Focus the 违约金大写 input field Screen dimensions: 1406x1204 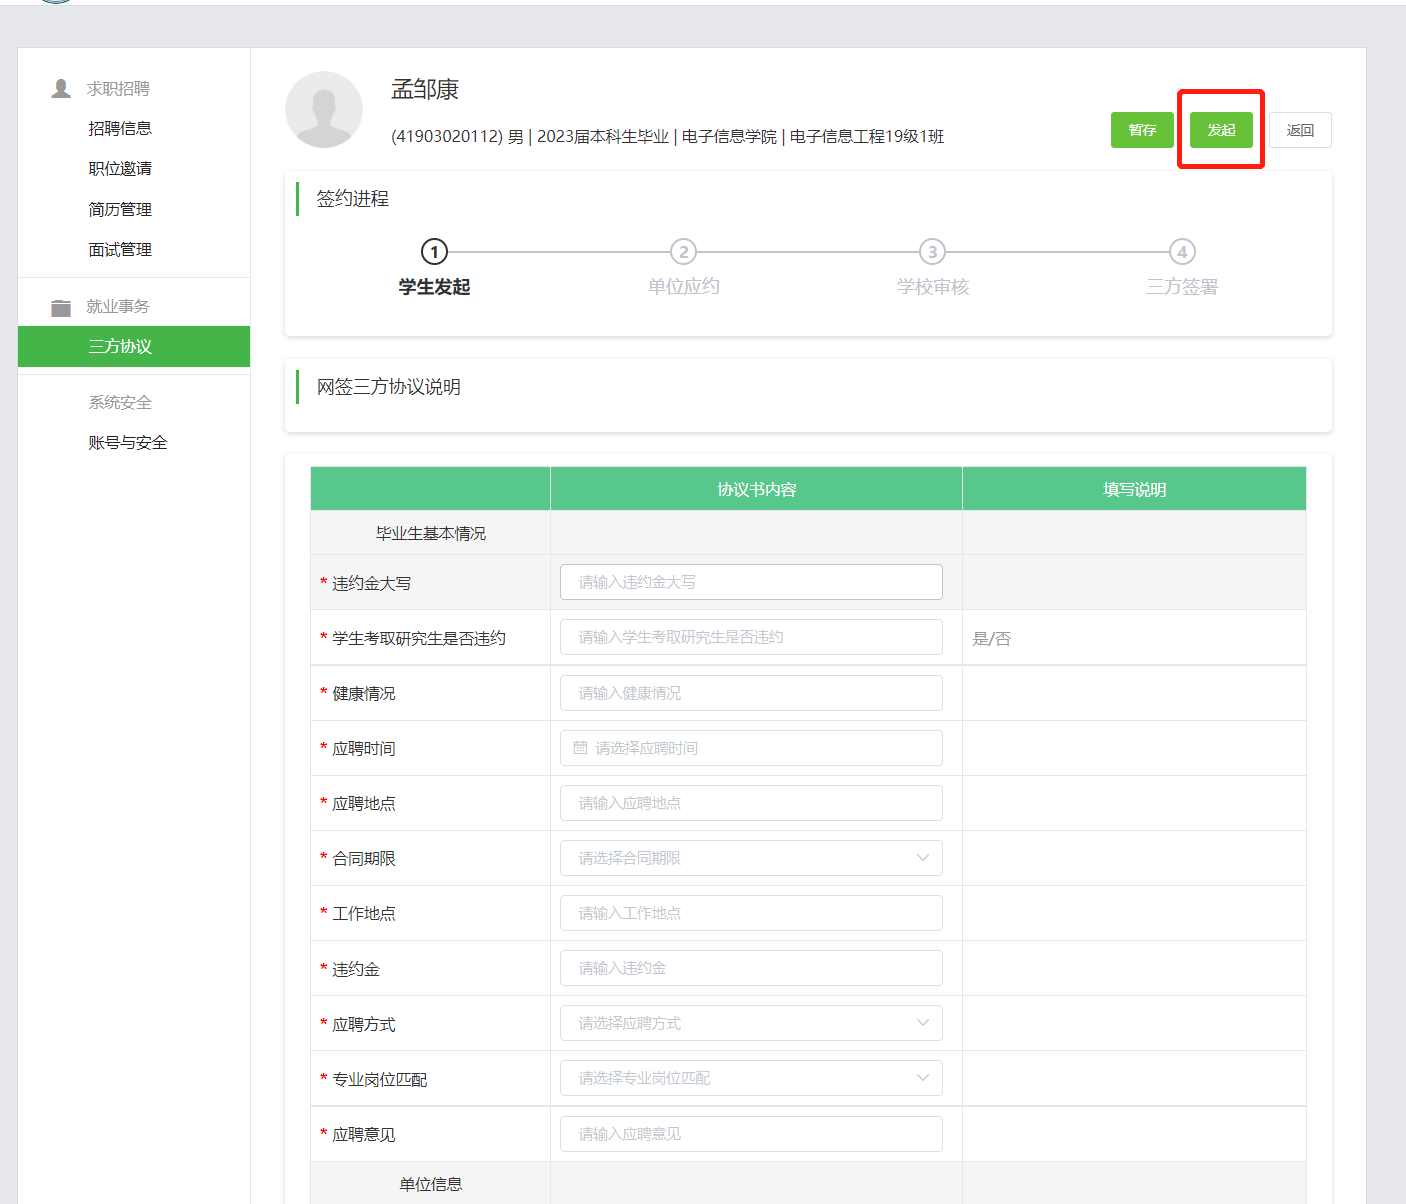751,582
